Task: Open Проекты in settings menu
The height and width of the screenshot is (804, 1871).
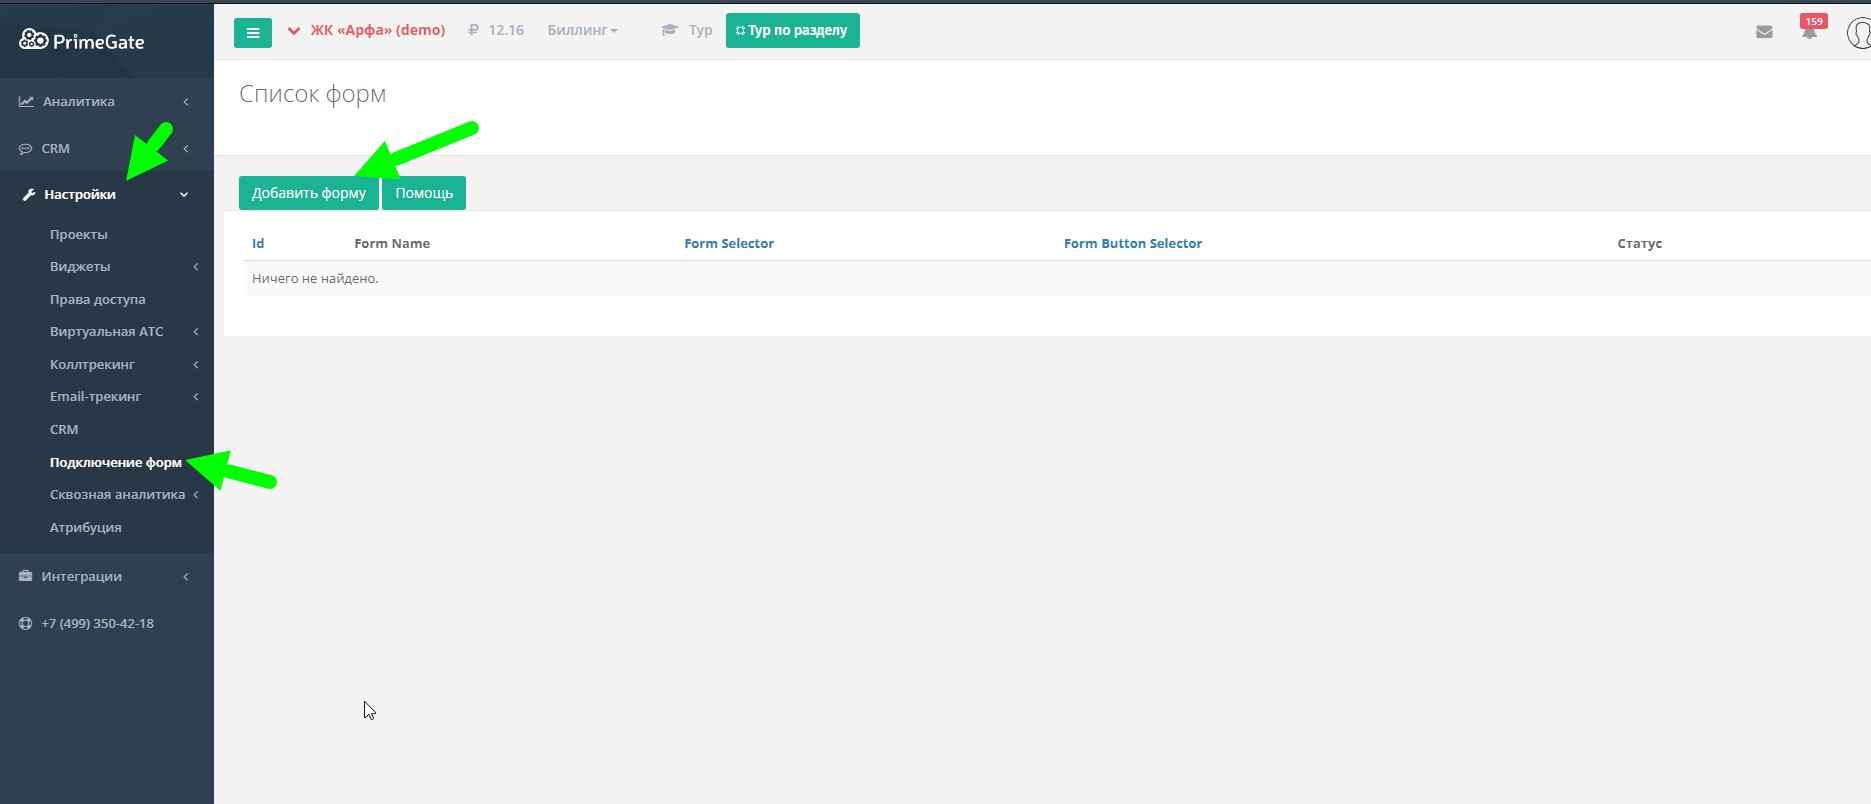Action: 79,234
